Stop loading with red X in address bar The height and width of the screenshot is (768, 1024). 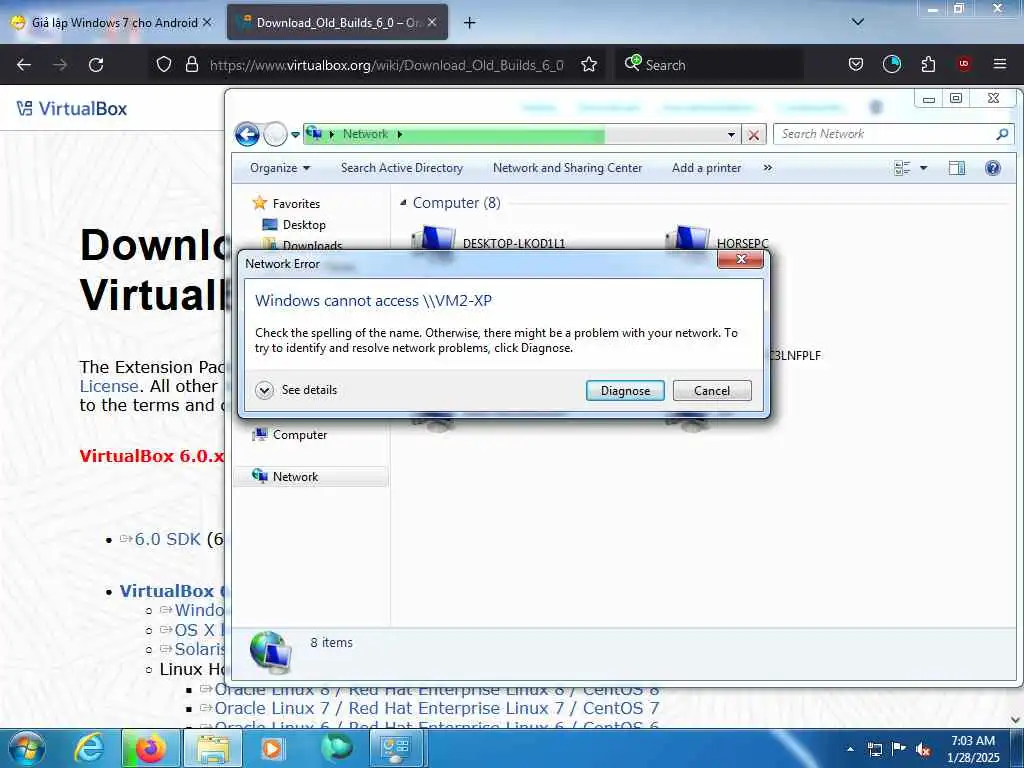click(753, 135)
